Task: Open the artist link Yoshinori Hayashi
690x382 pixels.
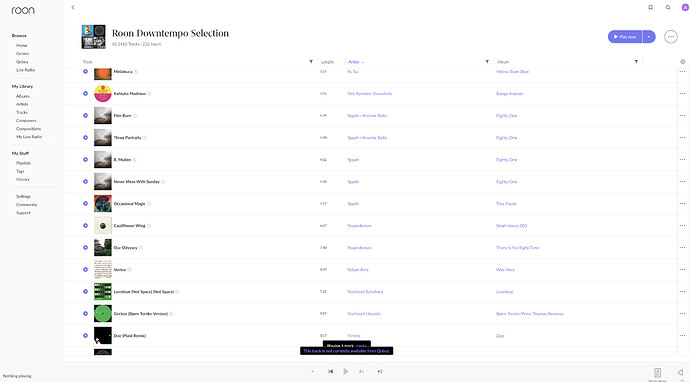Action: coord(363,314)
